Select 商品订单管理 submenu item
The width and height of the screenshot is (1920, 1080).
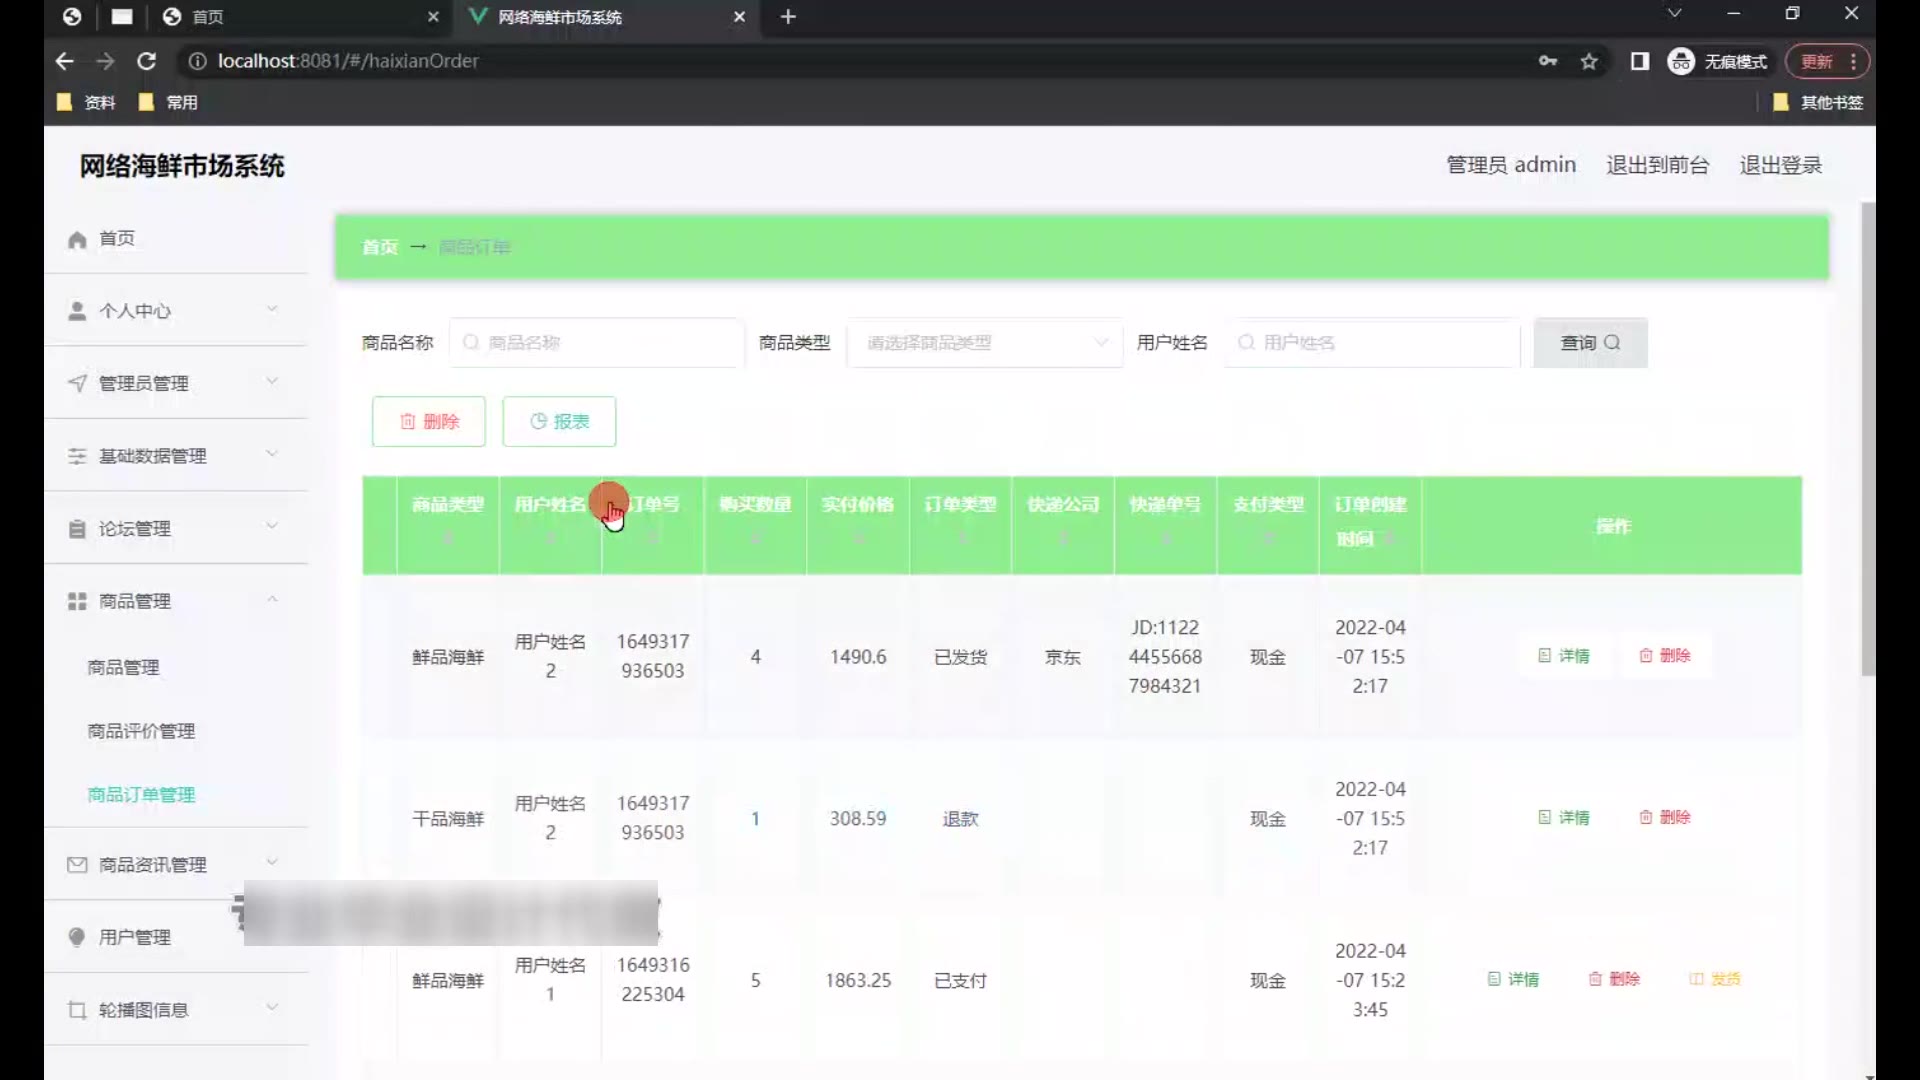[x=141, y=795]
